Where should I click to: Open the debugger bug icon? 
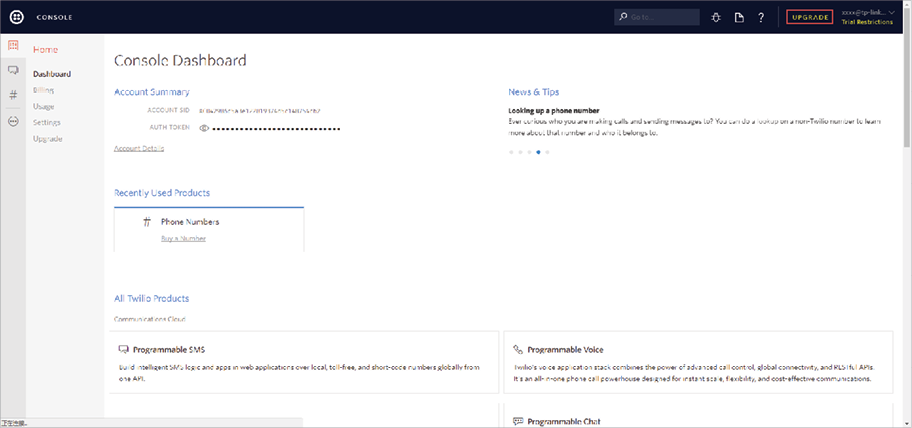(716, 17)
